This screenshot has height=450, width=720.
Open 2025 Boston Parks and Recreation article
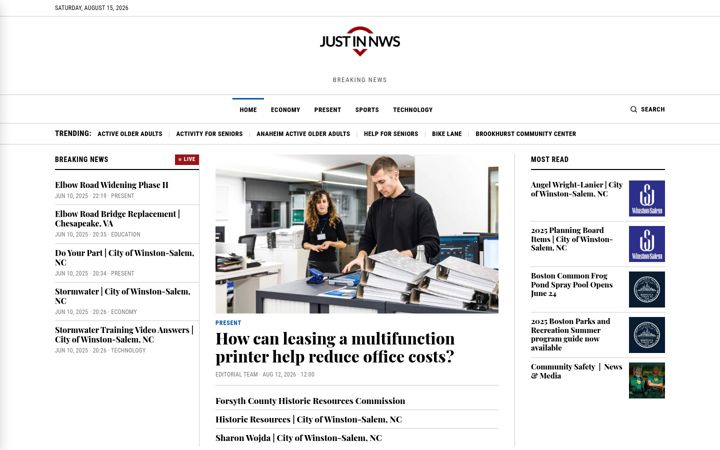click(571, 334)
